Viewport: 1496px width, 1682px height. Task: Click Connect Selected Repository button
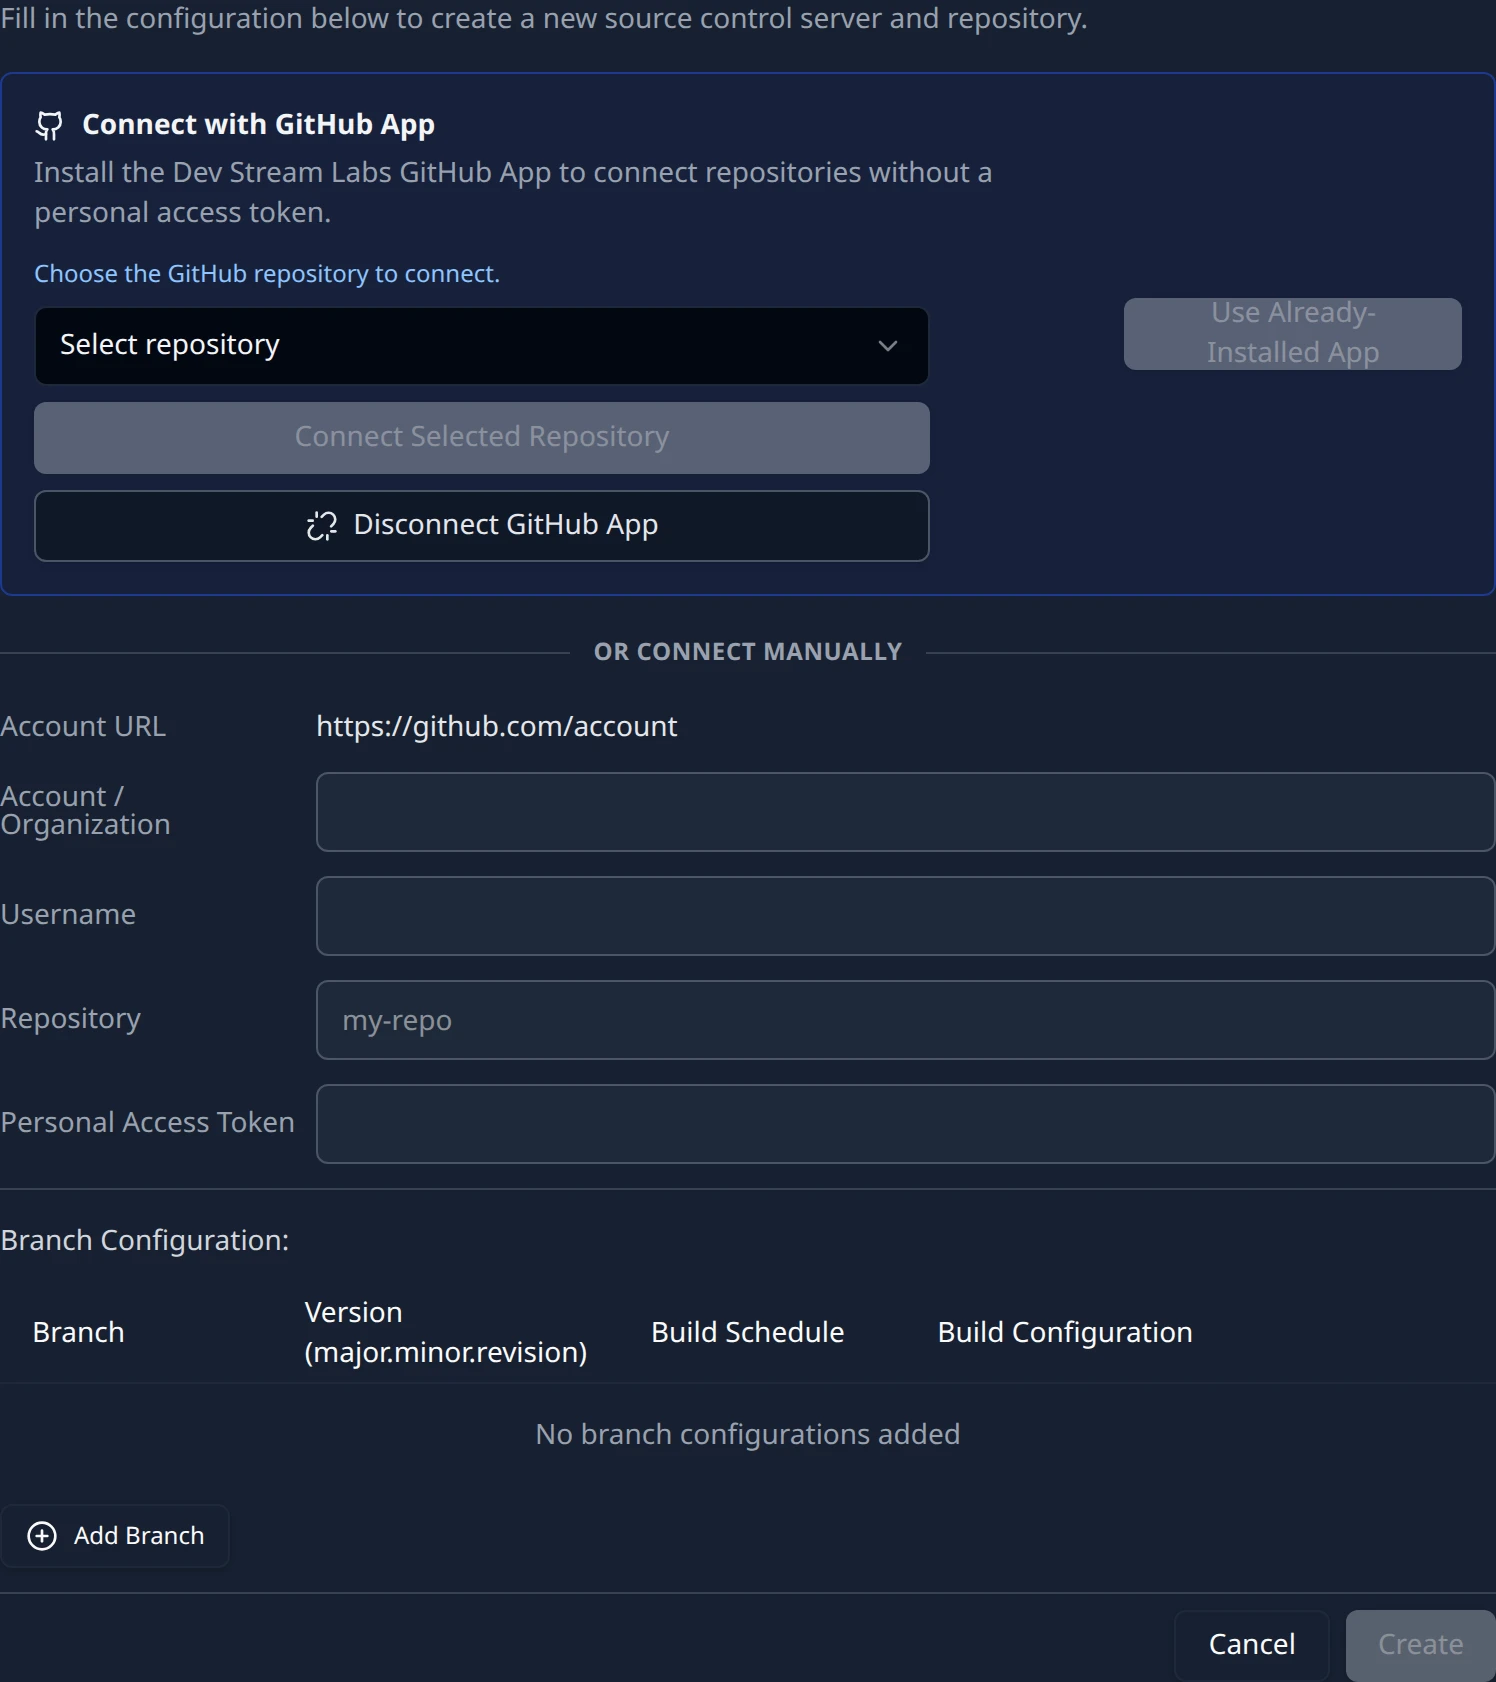pos(481,438)
